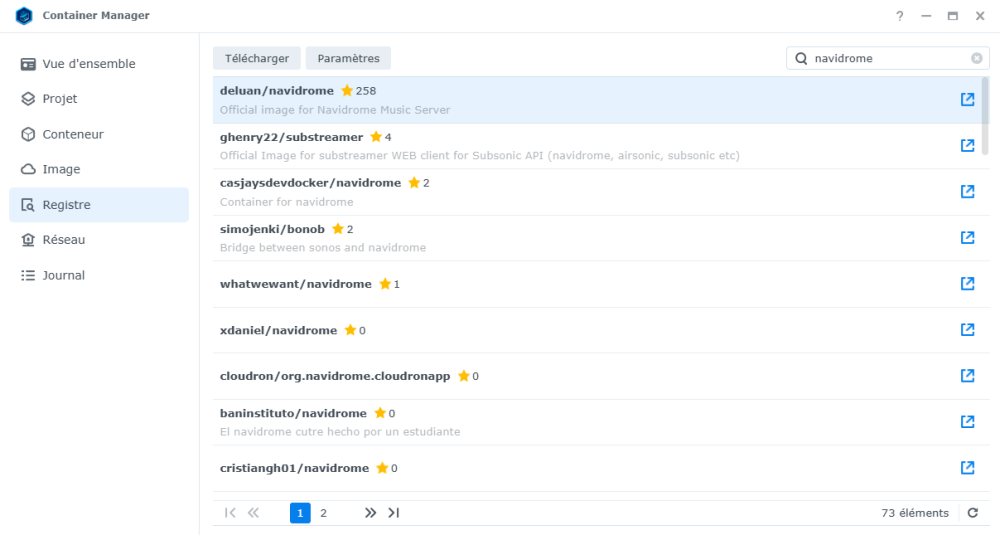Viewport: 1000px width, 535px height.
Task: Select whatwewant/navidrome image row
Action: 597,284
